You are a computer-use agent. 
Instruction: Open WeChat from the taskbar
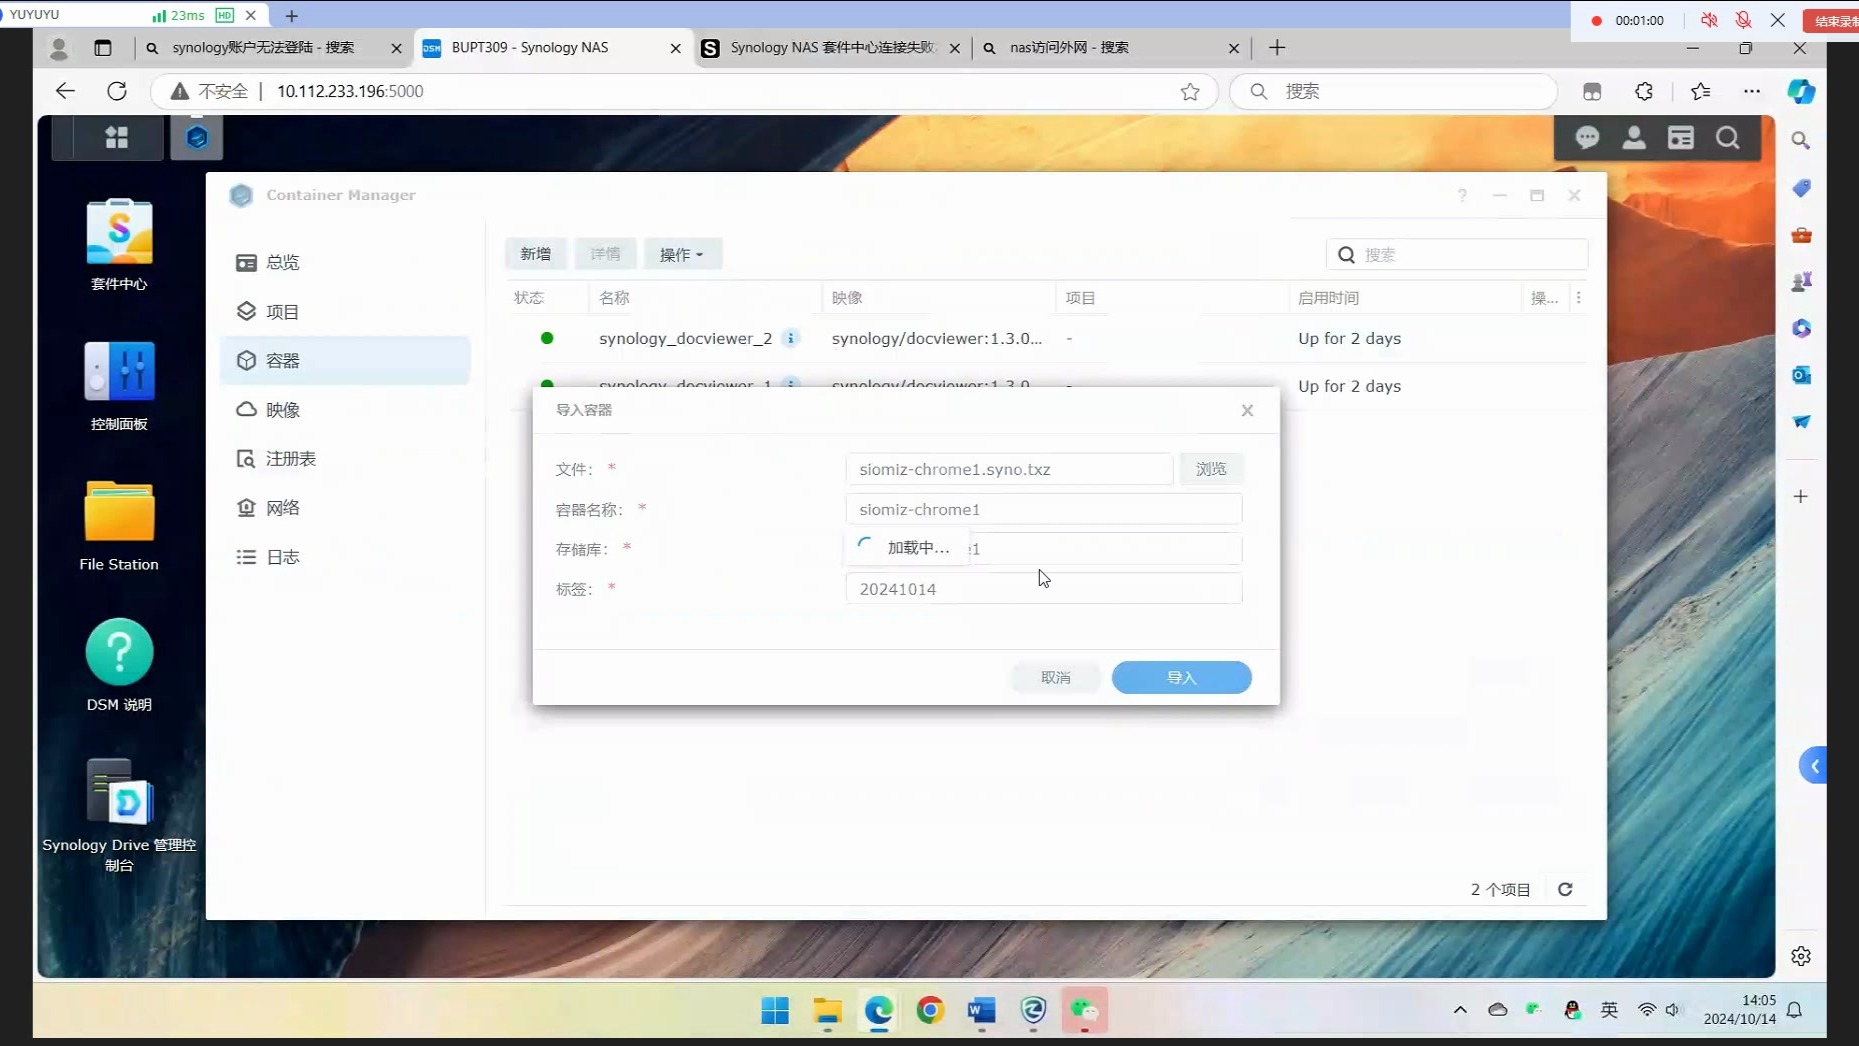tap(1085, 1011)
